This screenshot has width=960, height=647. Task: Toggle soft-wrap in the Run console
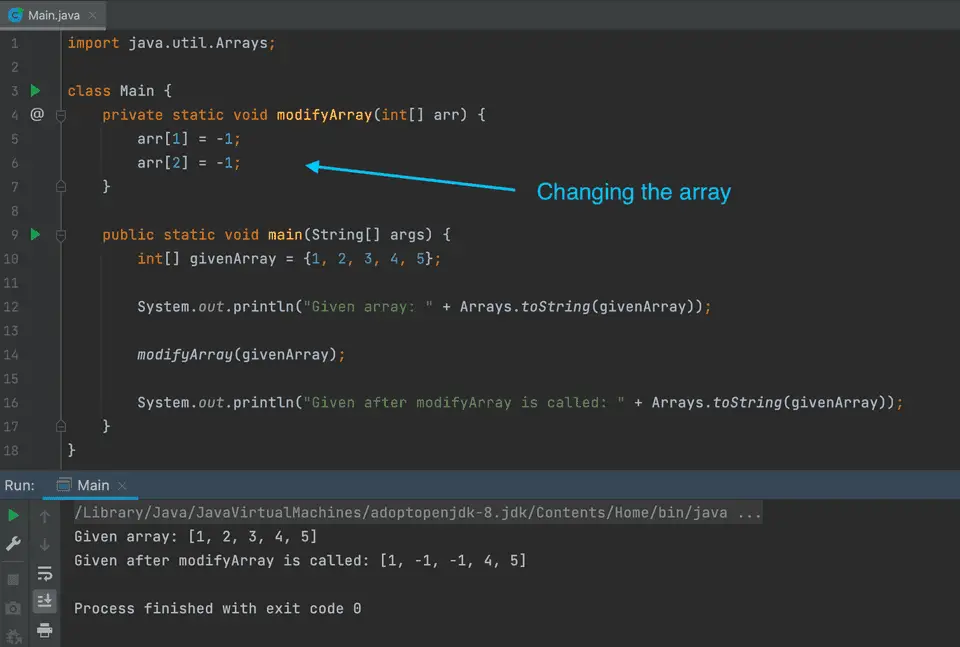(45, 573)
